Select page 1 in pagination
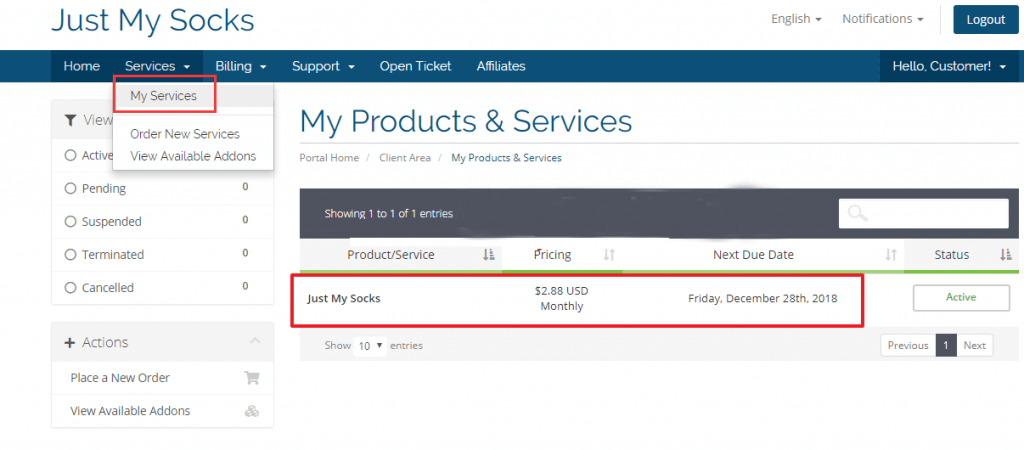This screenshot has height=450, width=1024. click(946, 346)
